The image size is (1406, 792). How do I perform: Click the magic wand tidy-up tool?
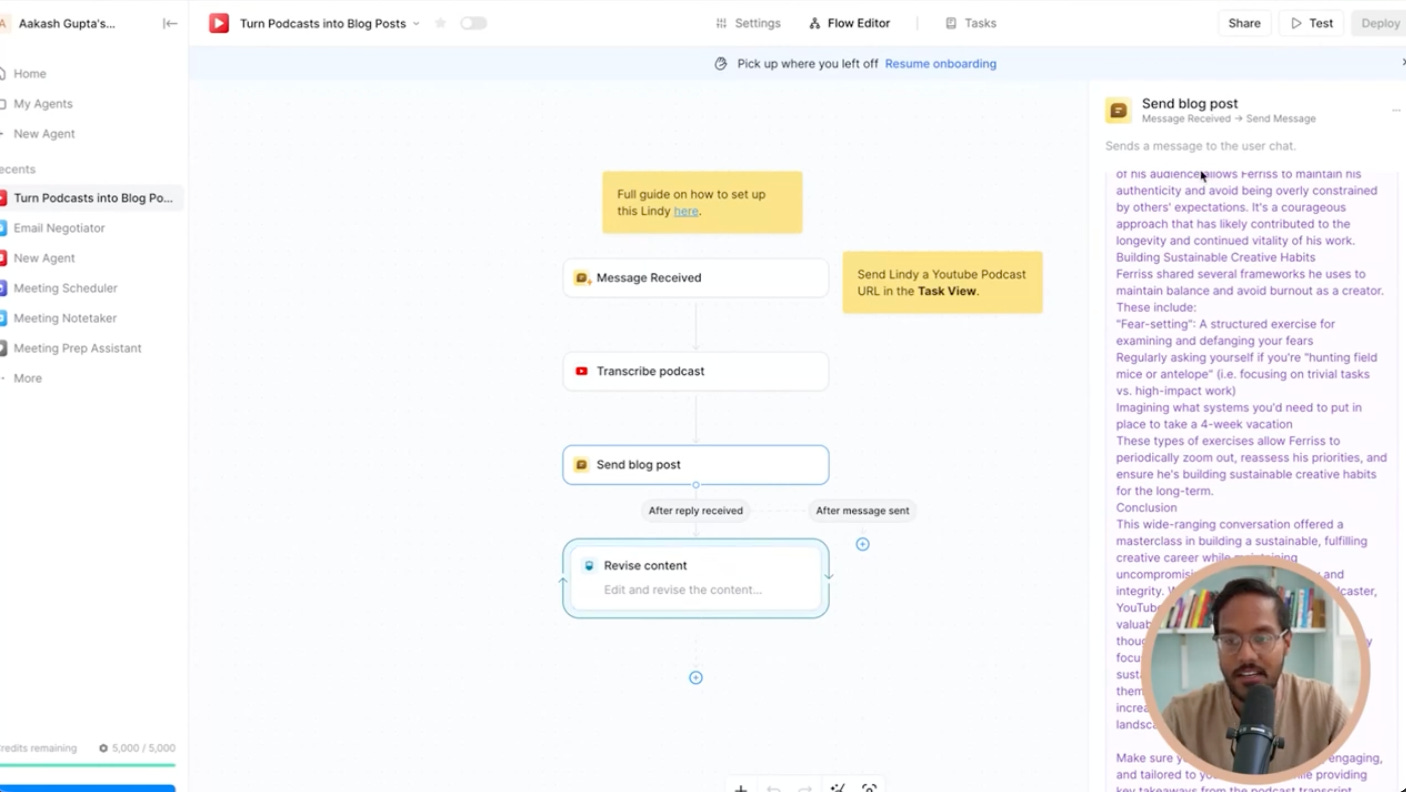click(x=838, y=788)
